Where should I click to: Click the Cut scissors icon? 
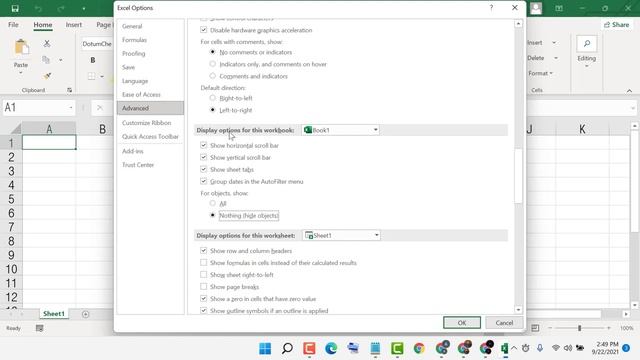coord(47,43)
